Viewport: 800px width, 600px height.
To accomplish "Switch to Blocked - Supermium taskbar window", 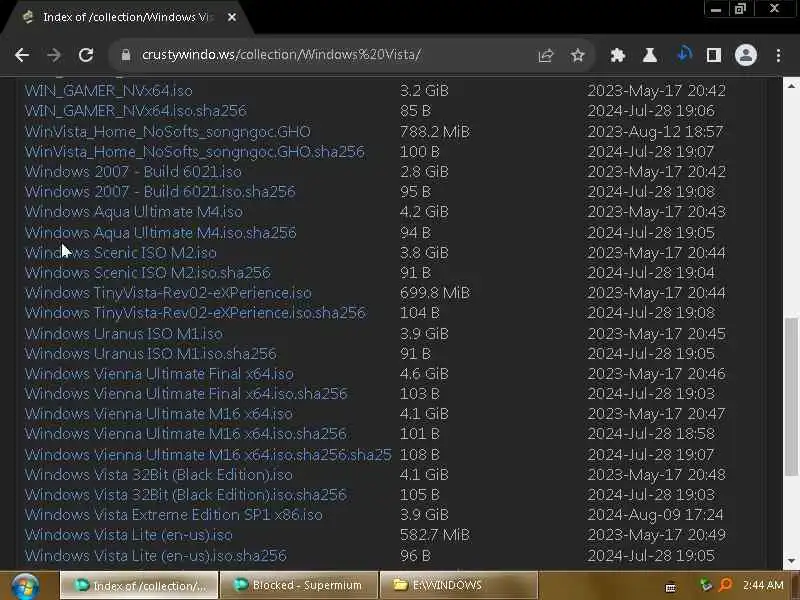I will (298, 585).
